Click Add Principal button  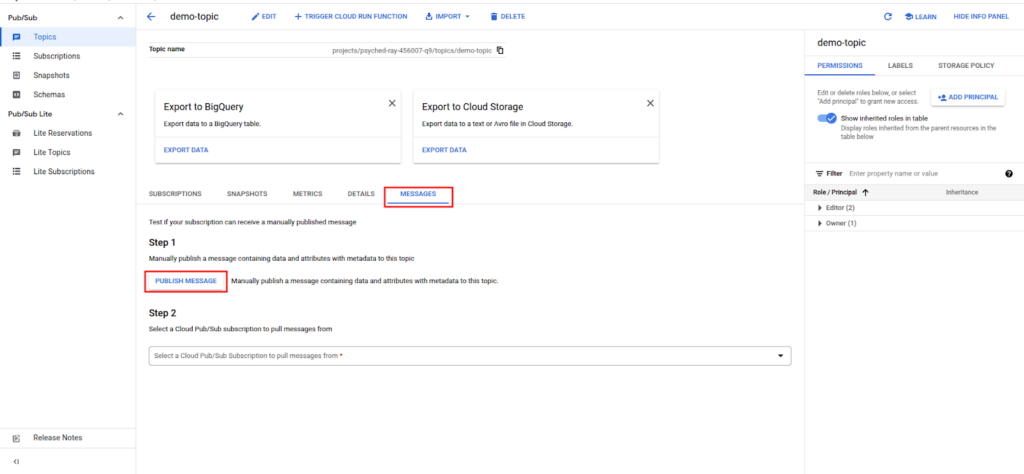tap(968, 97)
